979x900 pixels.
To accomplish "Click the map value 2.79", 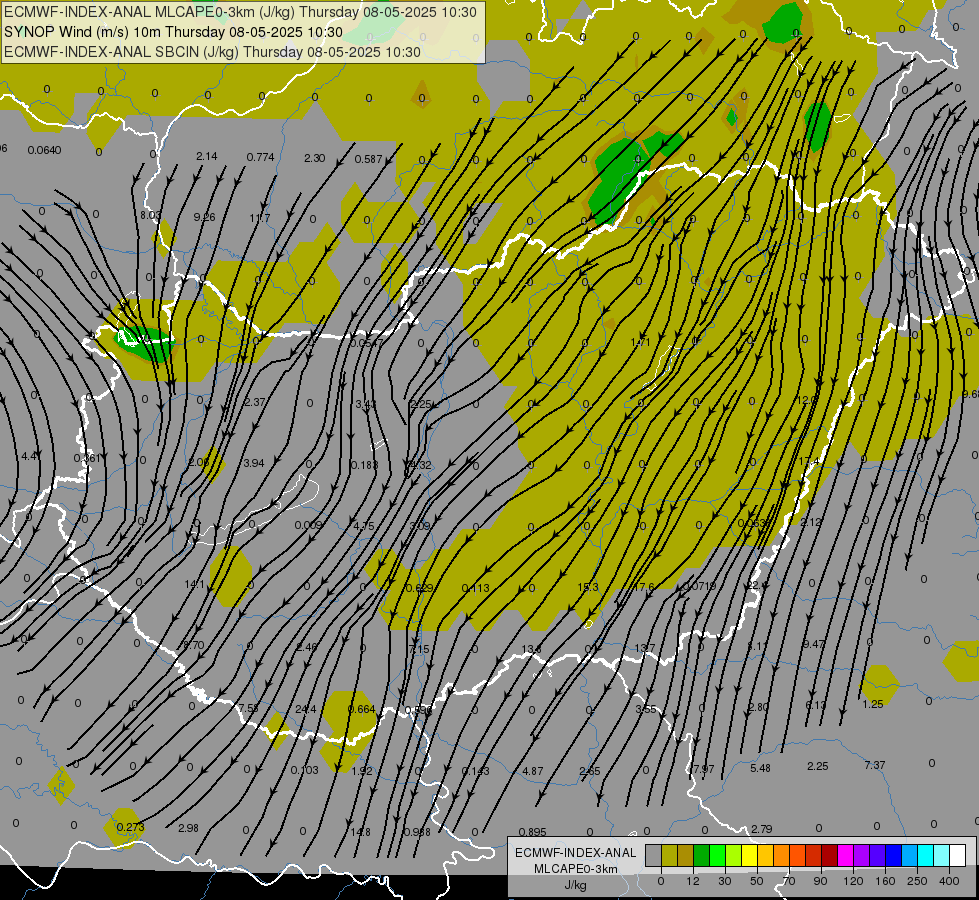I will pos(762,829).
